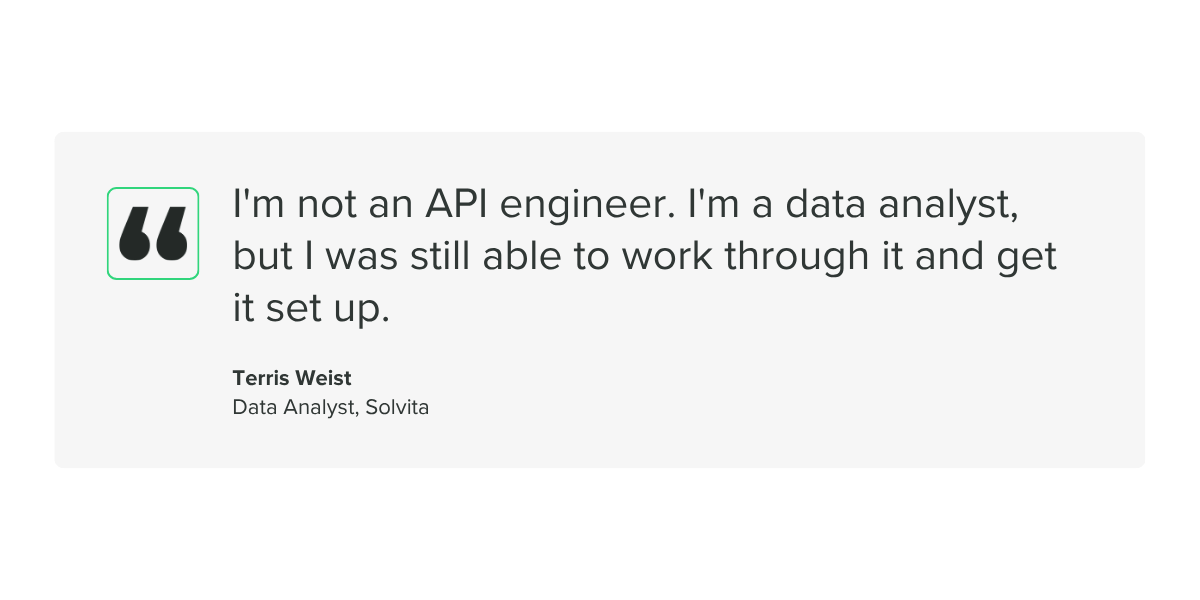
Task: Click the left quote mark glyph
Action: point(135,235)
